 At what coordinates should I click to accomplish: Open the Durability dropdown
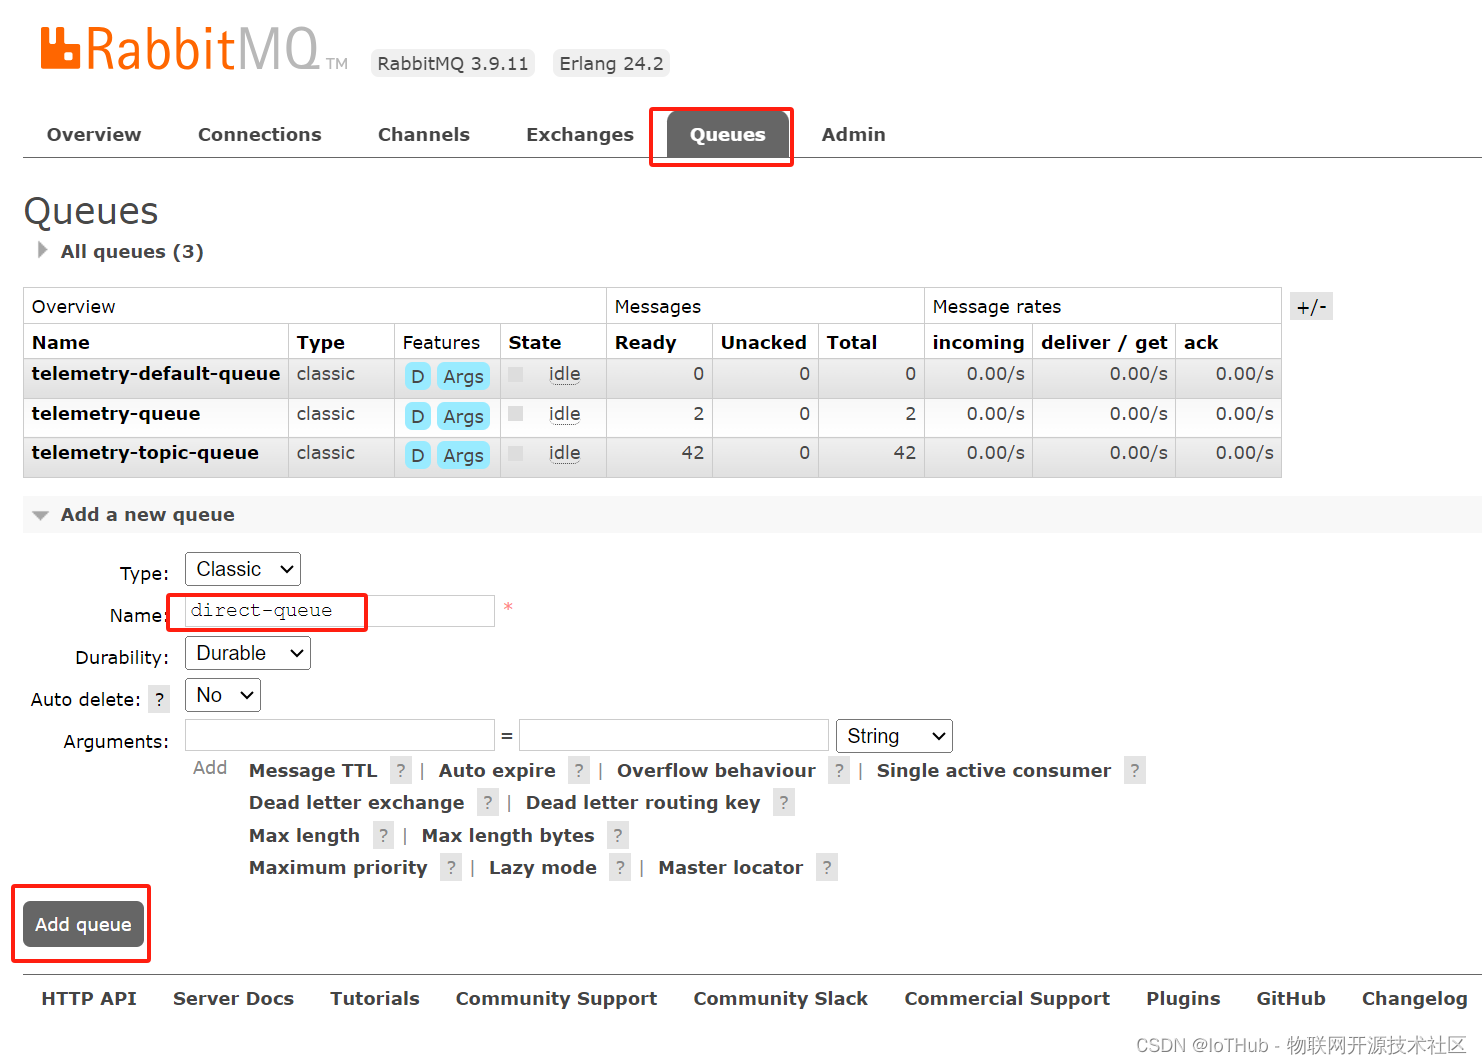point(248,653)
